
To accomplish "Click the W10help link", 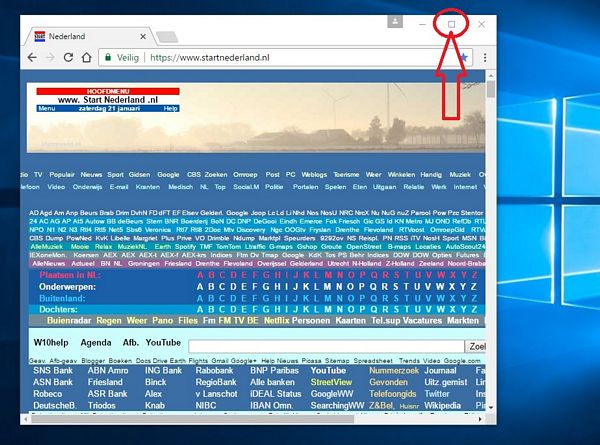I will [x=51, y=342].
